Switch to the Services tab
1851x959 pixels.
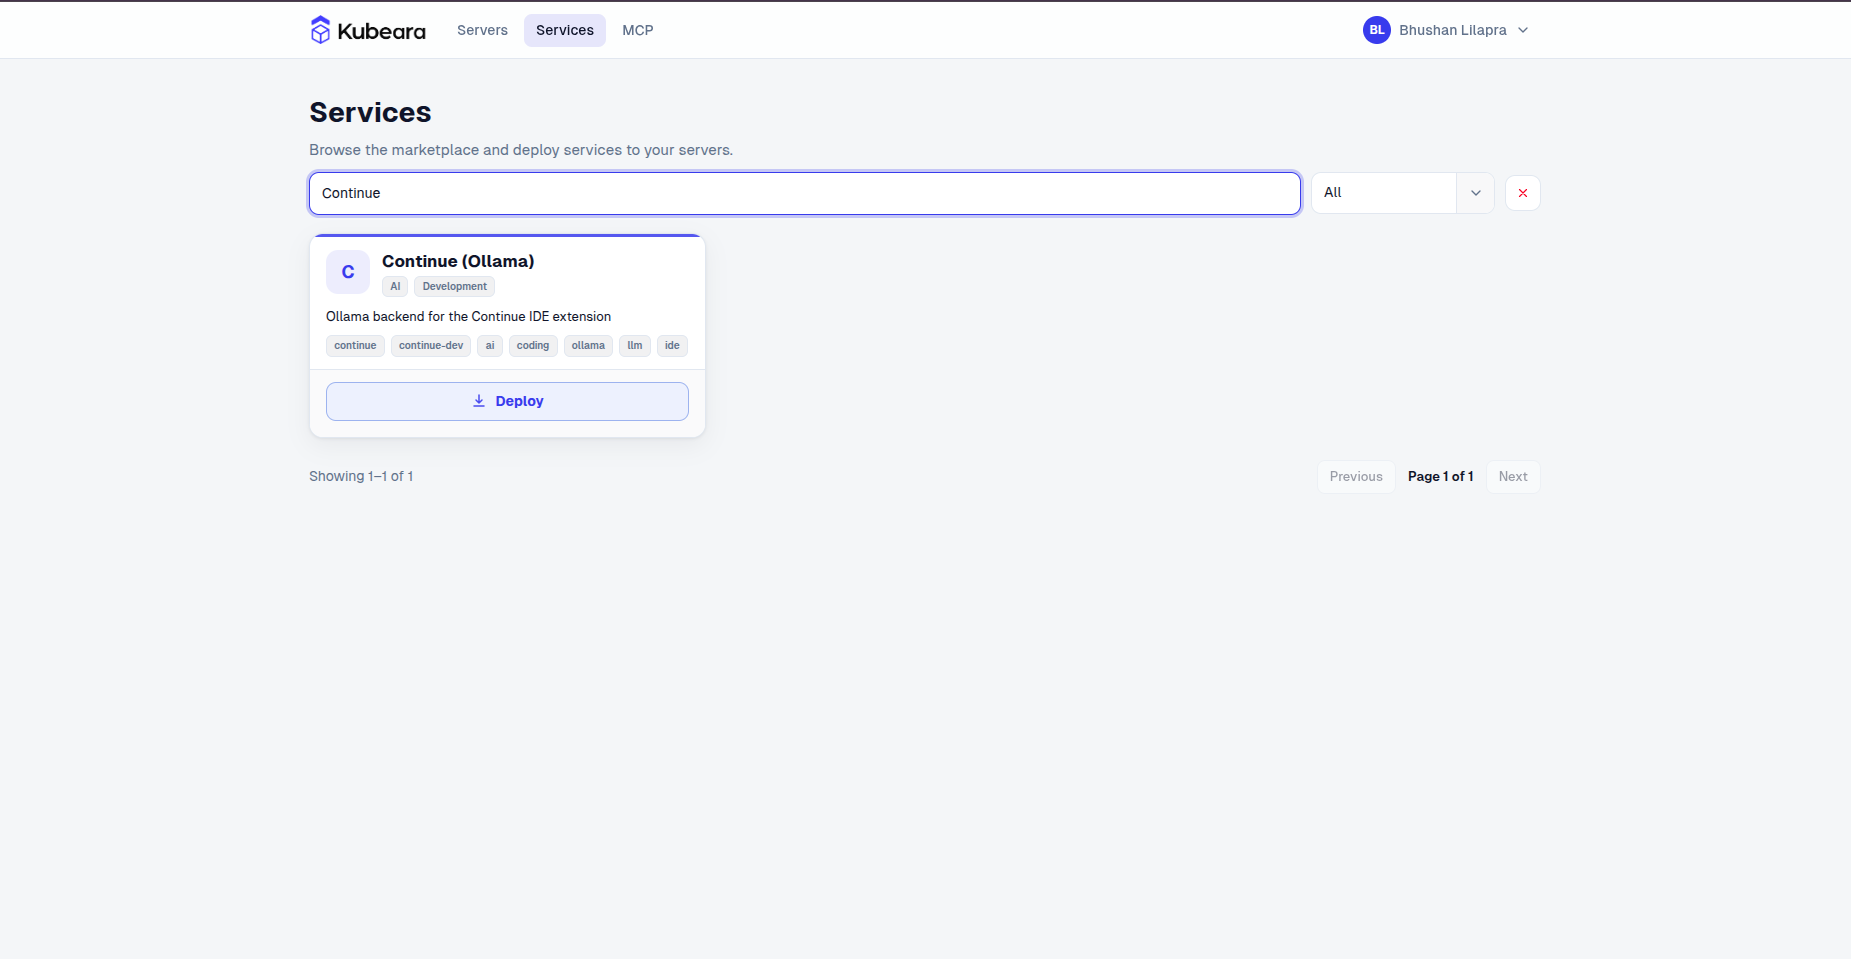tap(564, 30)
